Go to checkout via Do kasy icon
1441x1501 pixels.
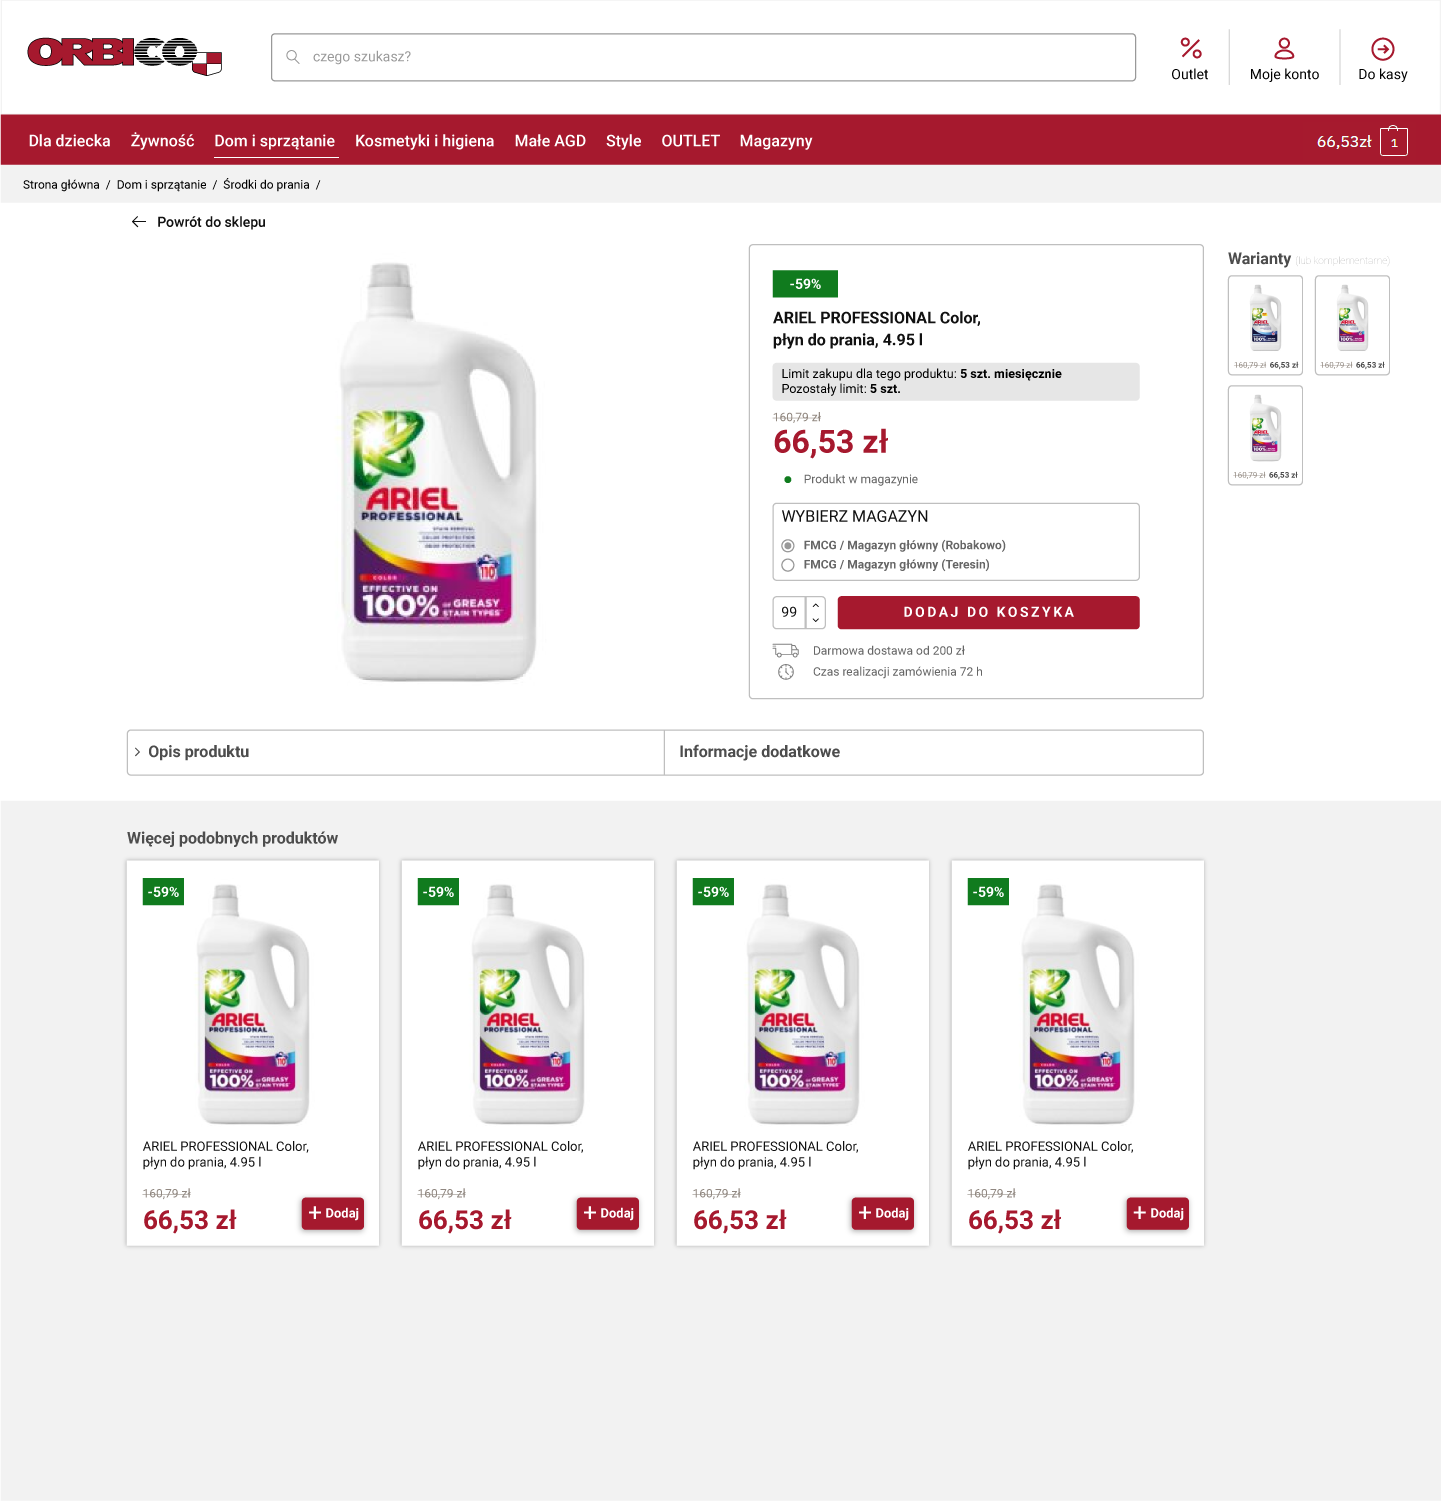(1382, 49)
